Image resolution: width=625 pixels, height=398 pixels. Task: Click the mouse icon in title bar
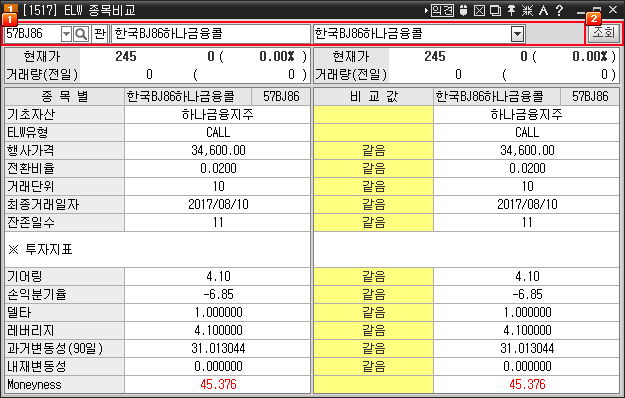coord(463,10)
